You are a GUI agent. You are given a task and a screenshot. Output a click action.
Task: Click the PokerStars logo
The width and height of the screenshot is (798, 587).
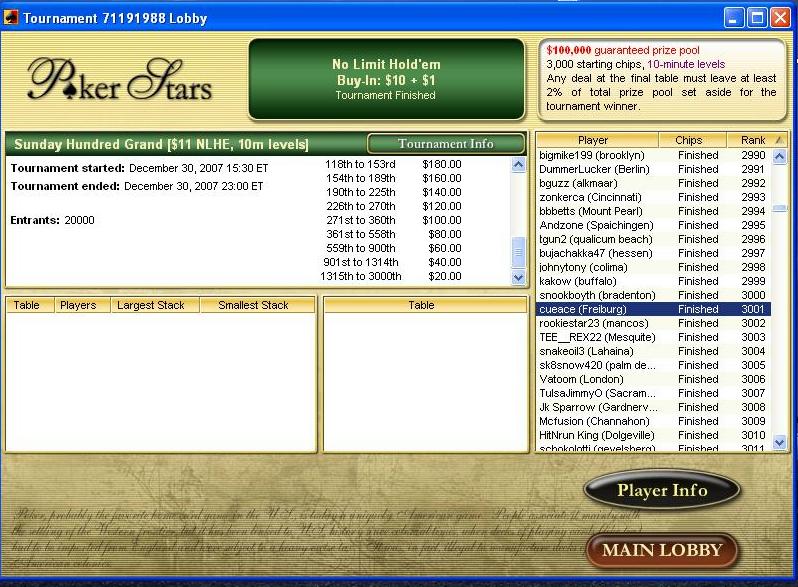click(x=120, y=80)
